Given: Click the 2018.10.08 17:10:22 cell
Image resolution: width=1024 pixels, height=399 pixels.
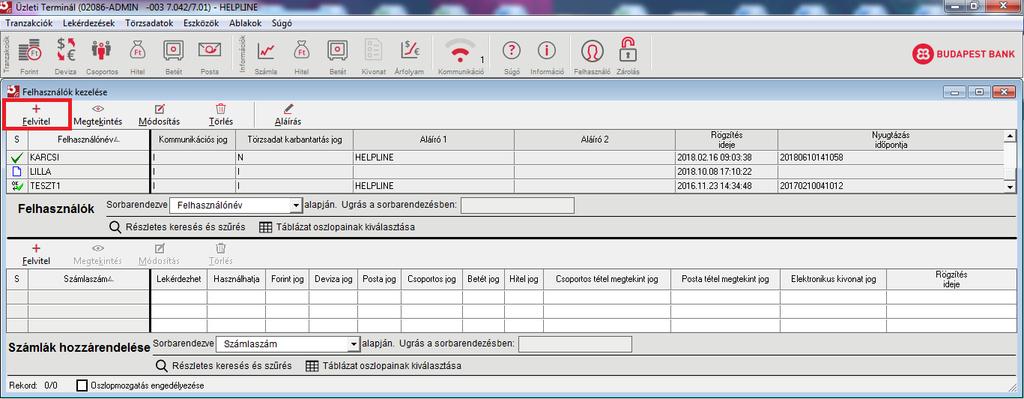Looking at the screenshot, I should tap(726, 171).
